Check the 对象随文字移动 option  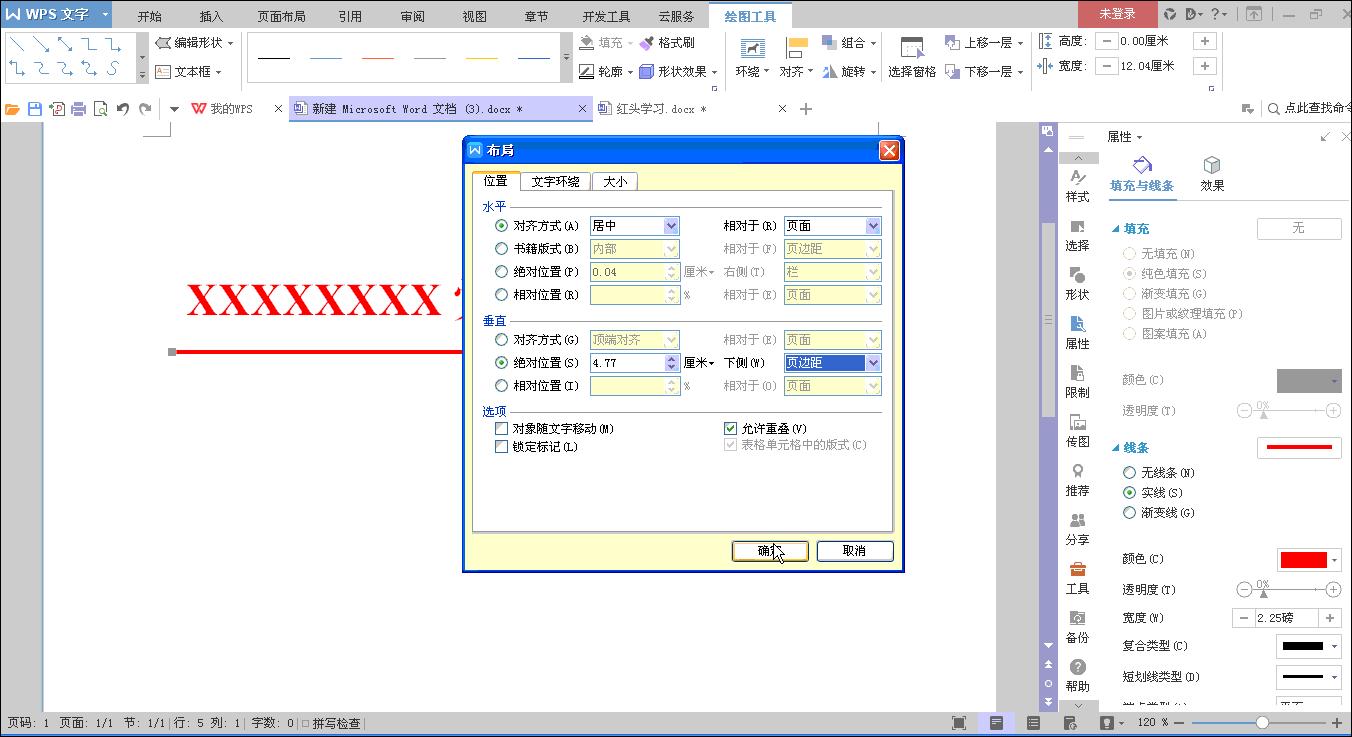502,428
